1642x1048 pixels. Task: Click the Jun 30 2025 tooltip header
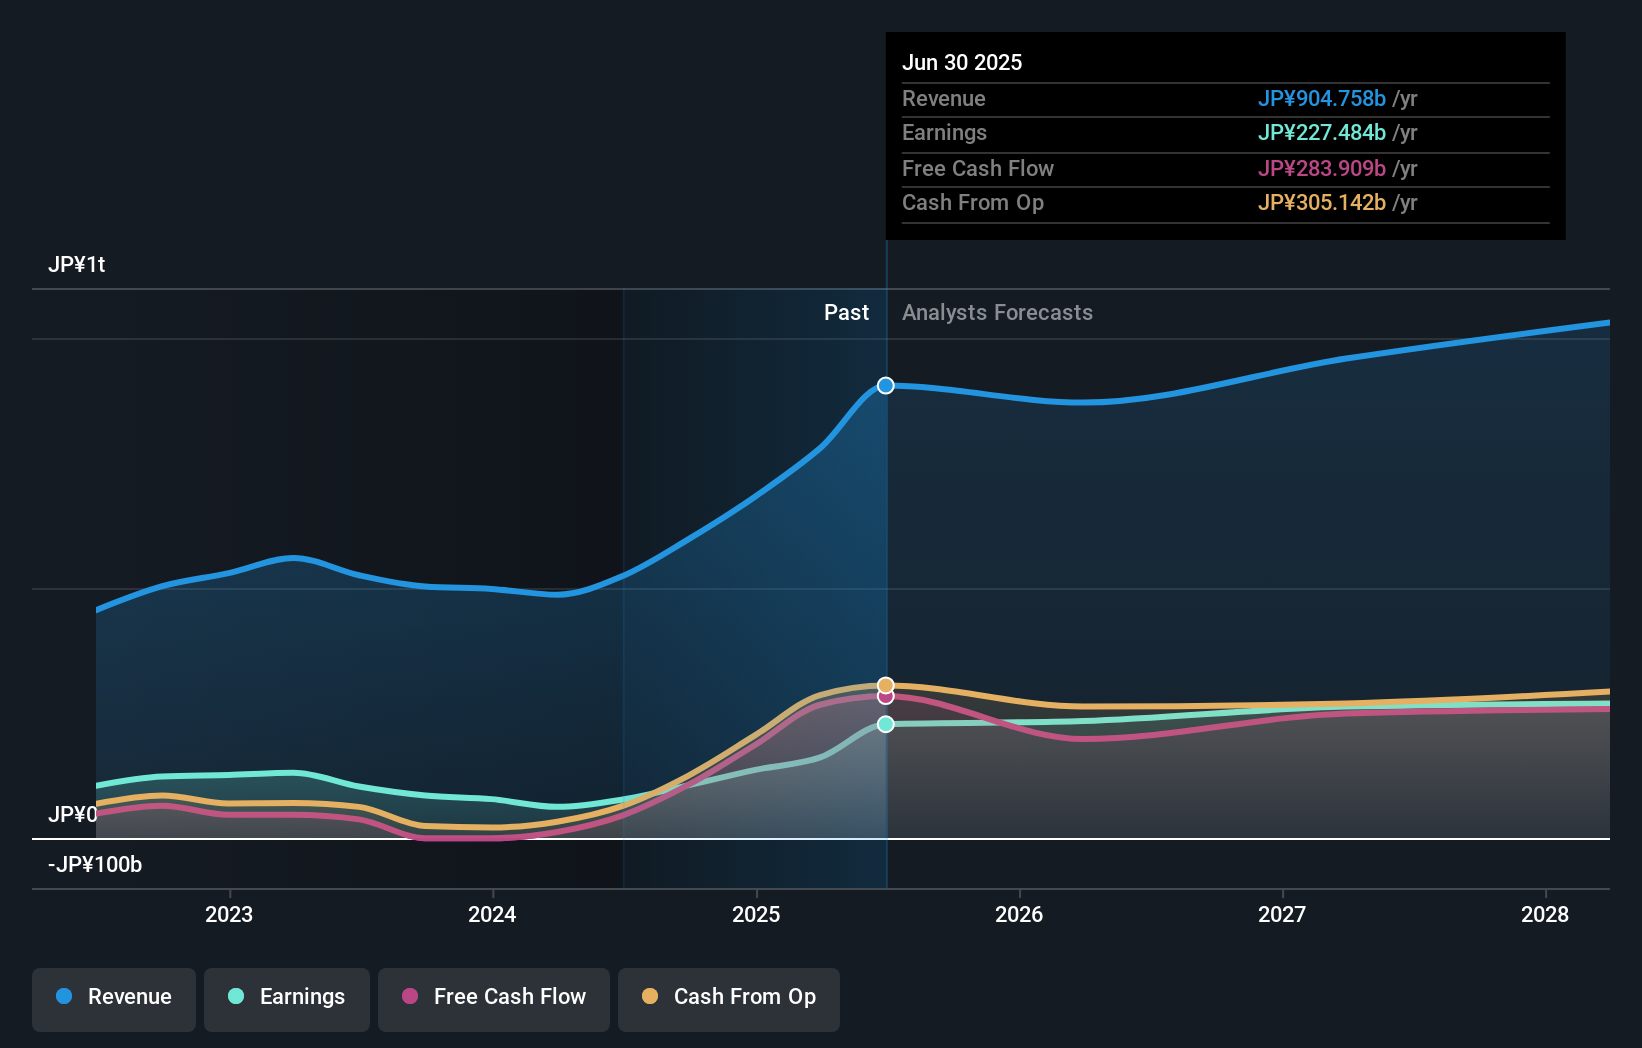(962, 62)
